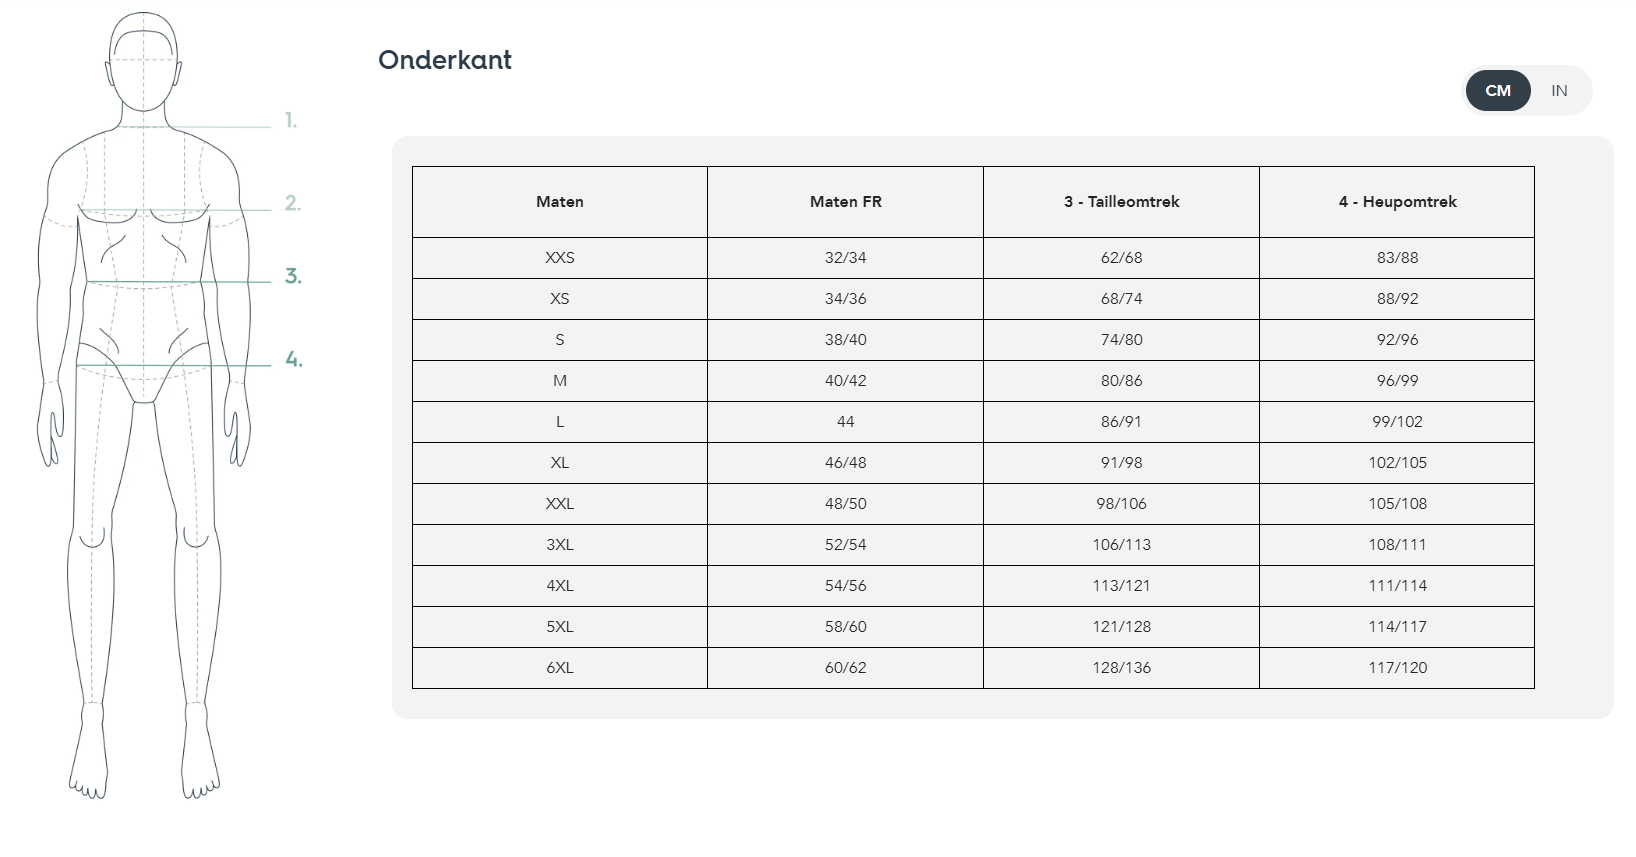This screenshot has height=857, width=1636.
Task: Click waist value 91/98 for XL
Action: click(1122, 463)
